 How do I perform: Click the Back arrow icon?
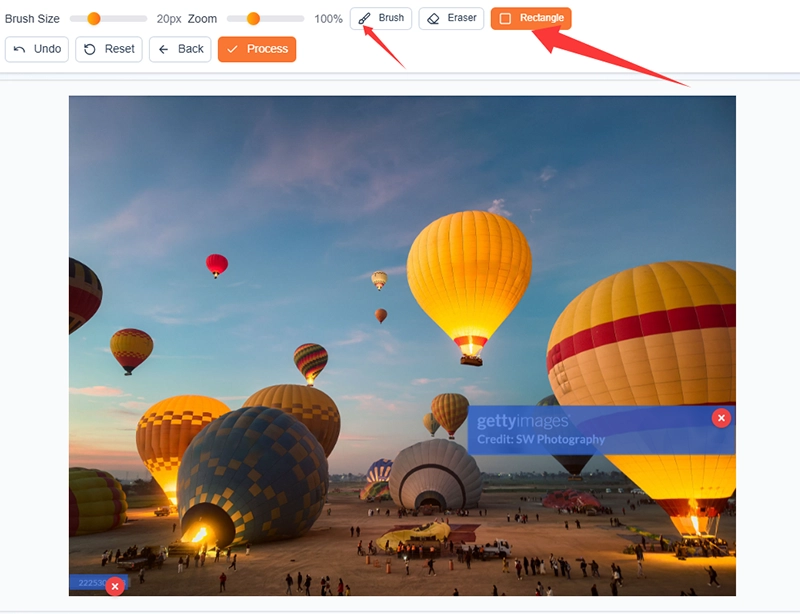[163, 49]
